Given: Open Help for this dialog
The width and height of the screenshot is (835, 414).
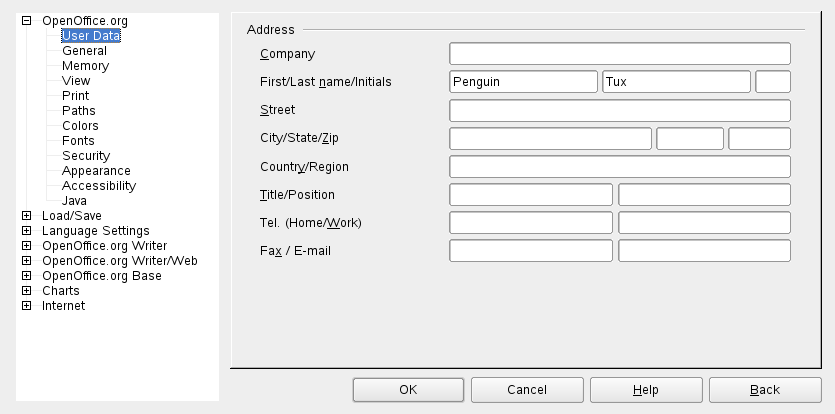Looking at the screenshot, I should (x=646, y=389).
